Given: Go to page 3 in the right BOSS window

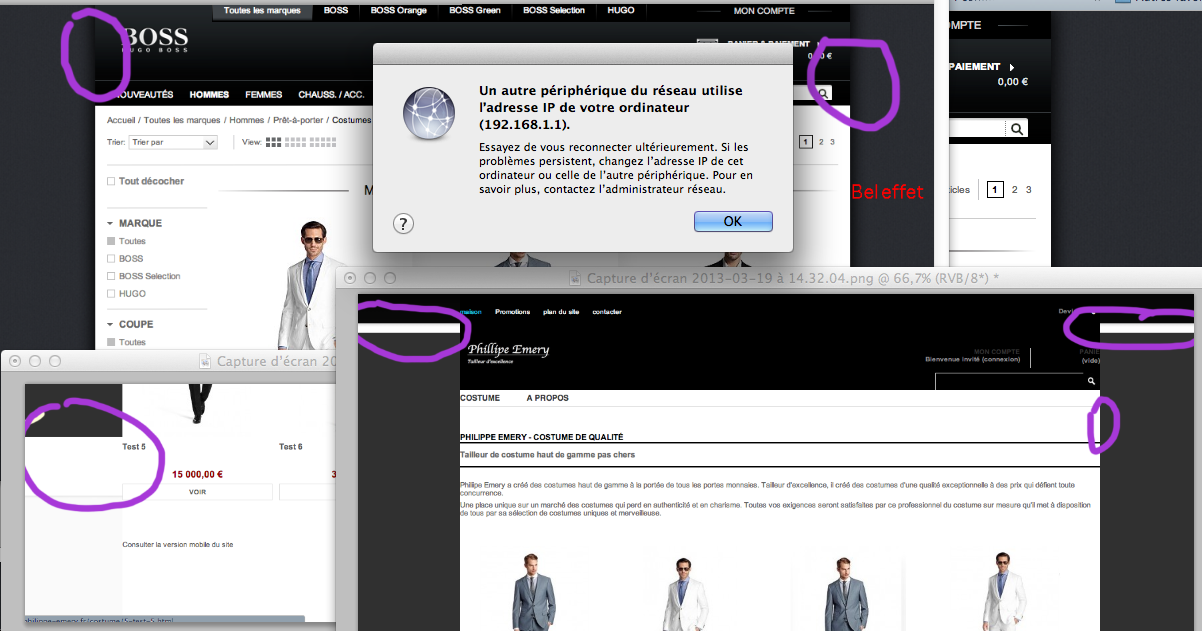Looking at the screenshot, I should (x=1028, y=189).
